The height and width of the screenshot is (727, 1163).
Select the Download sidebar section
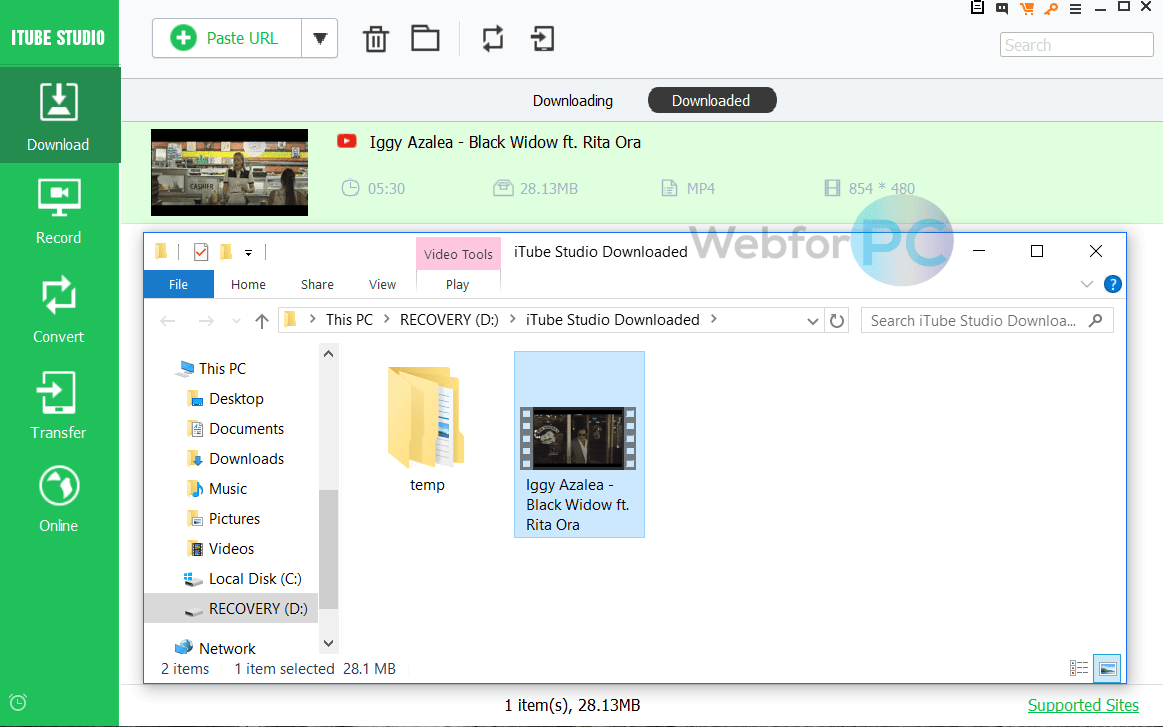coord(60,115)
